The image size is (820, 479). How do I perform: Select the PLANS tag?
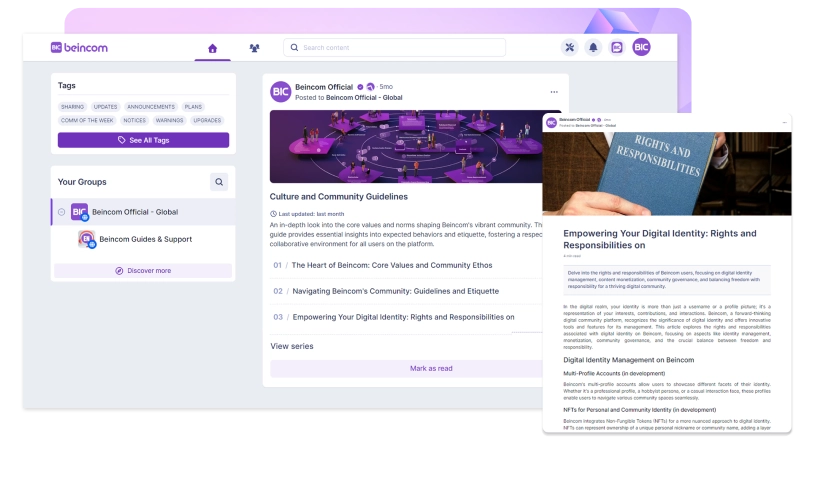[x=193, y=107]
